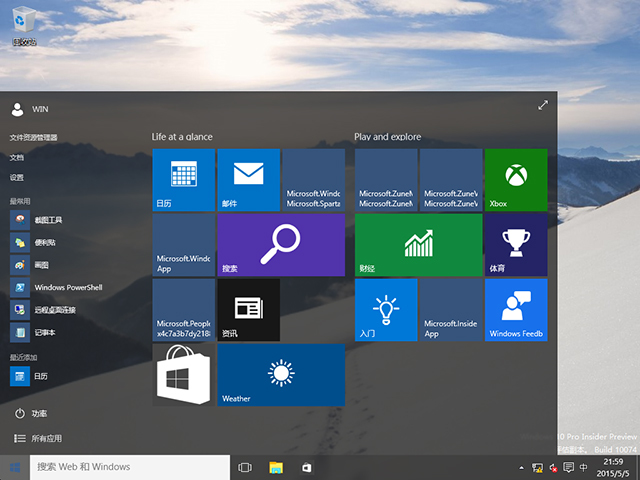Open the Get Started (入门) lightbulb tile

tap(386, 310)
